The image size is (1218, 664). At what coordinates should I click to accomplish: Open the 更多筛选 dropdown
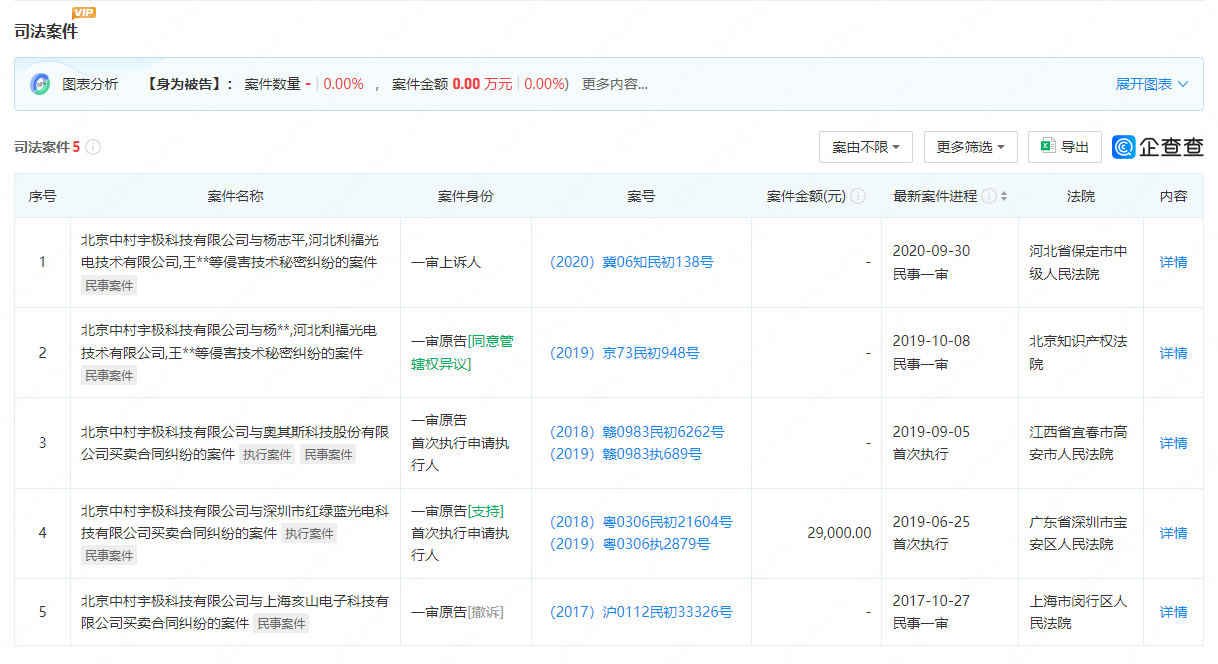tap(970, 147)
